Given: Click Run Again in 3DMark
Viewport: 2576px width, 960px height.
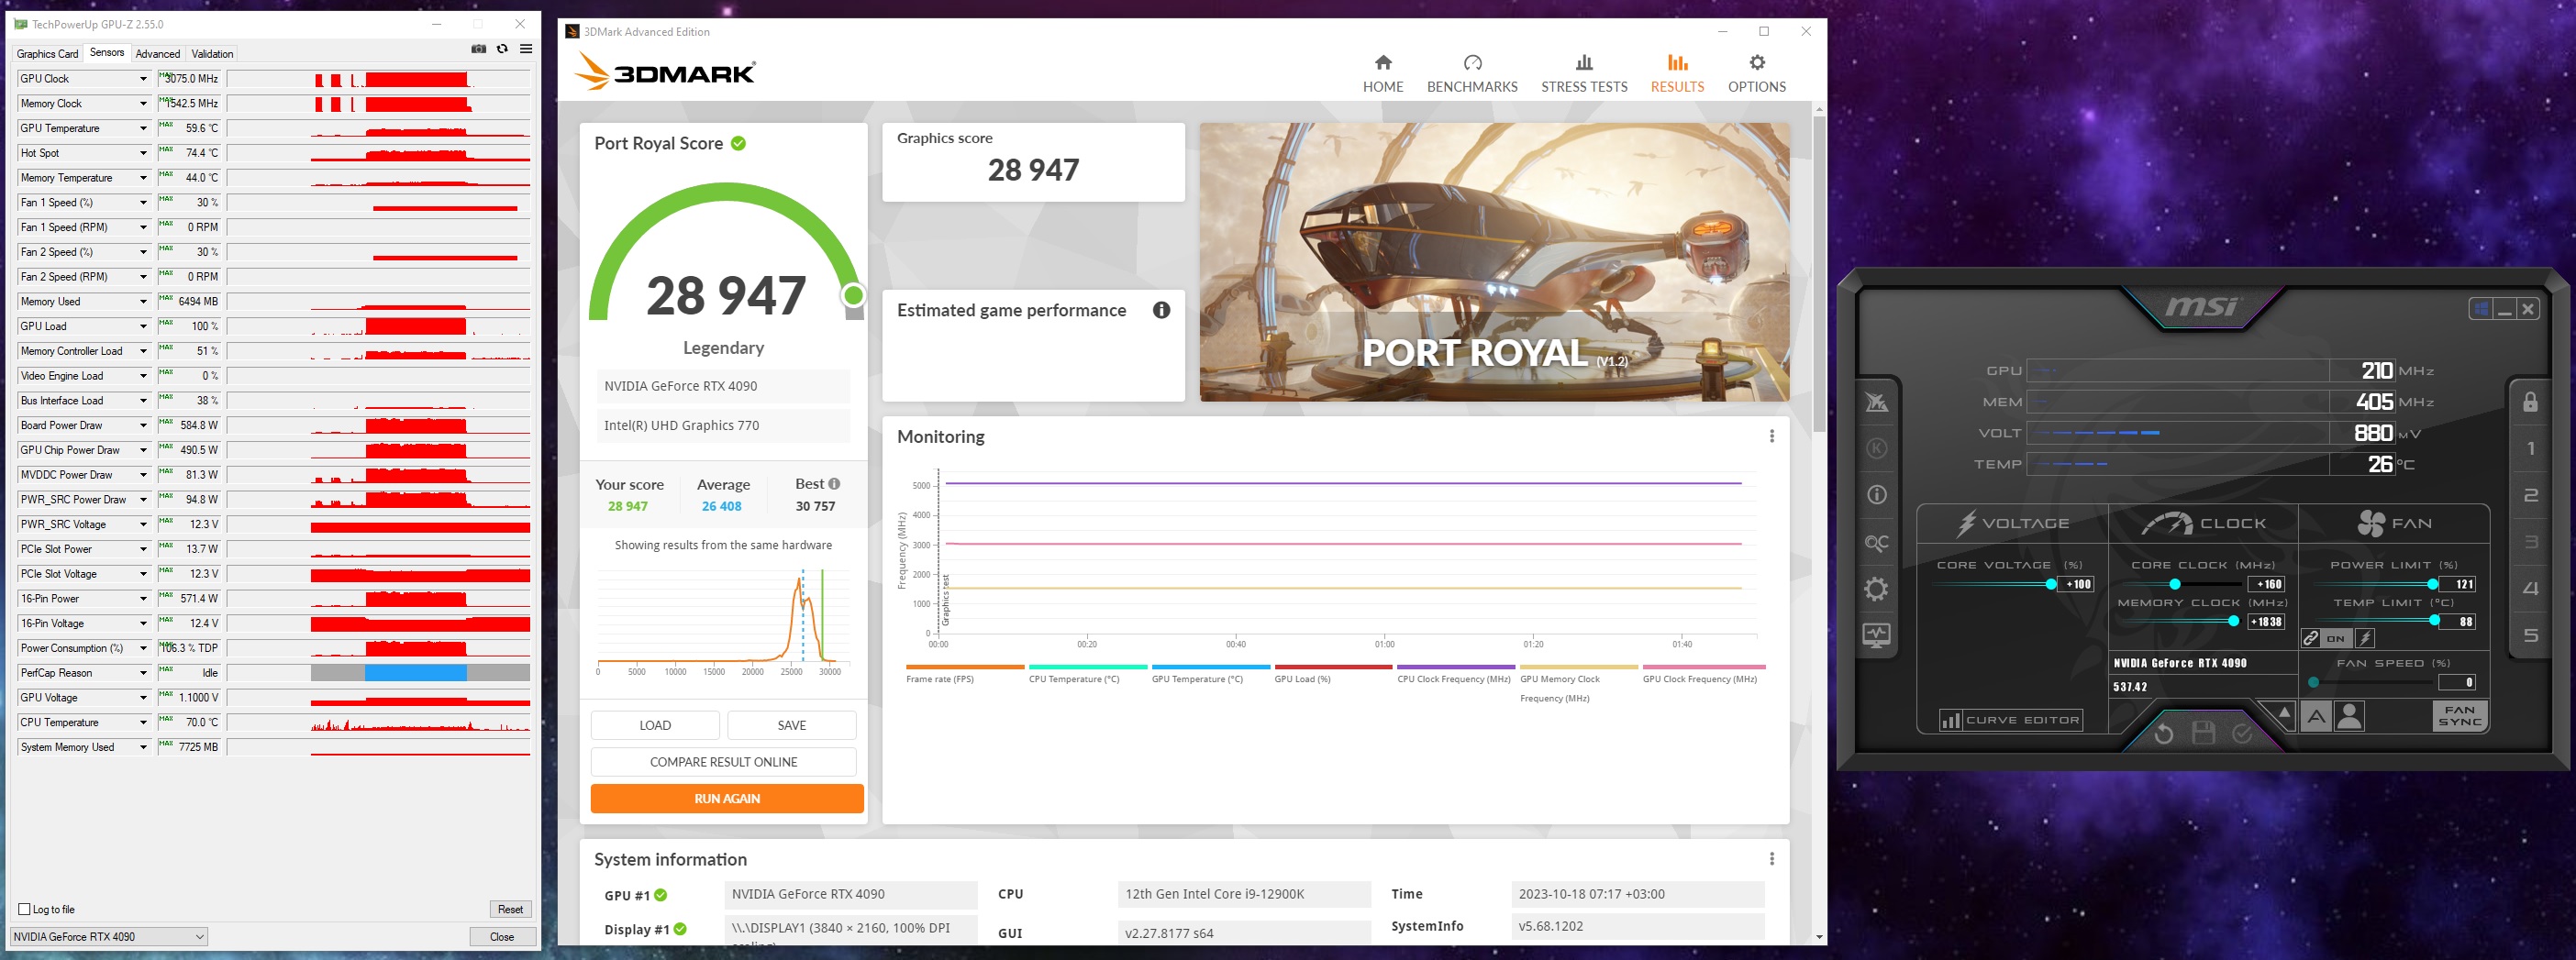Looking at the screenshot, I should click(727, 798).
